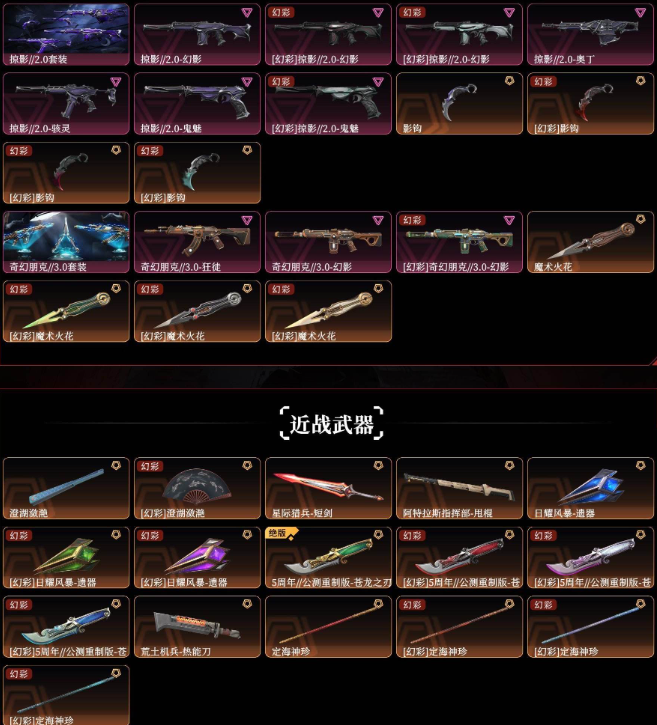Open the 掠影//2.0套装 bundle thumbnail
Image resolution: width=657 pixels, height=725 pixels.
(x=66, y=34)
